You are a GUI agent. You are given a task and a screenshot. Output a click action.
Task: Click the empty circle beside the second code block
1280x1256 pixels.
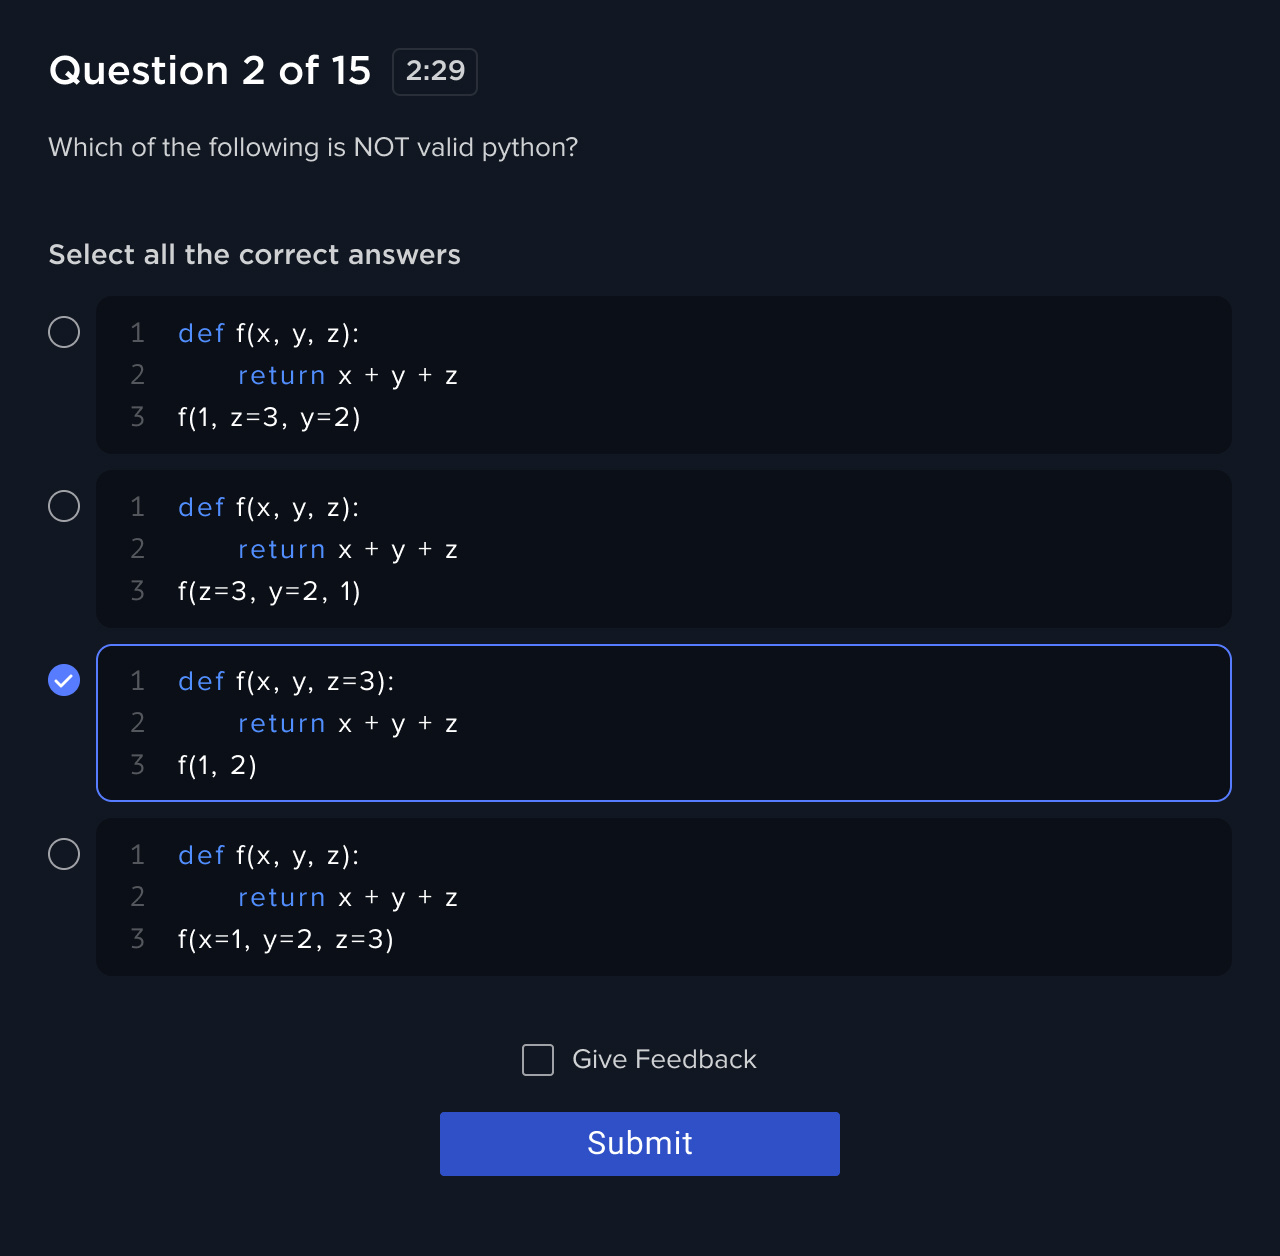64,505
